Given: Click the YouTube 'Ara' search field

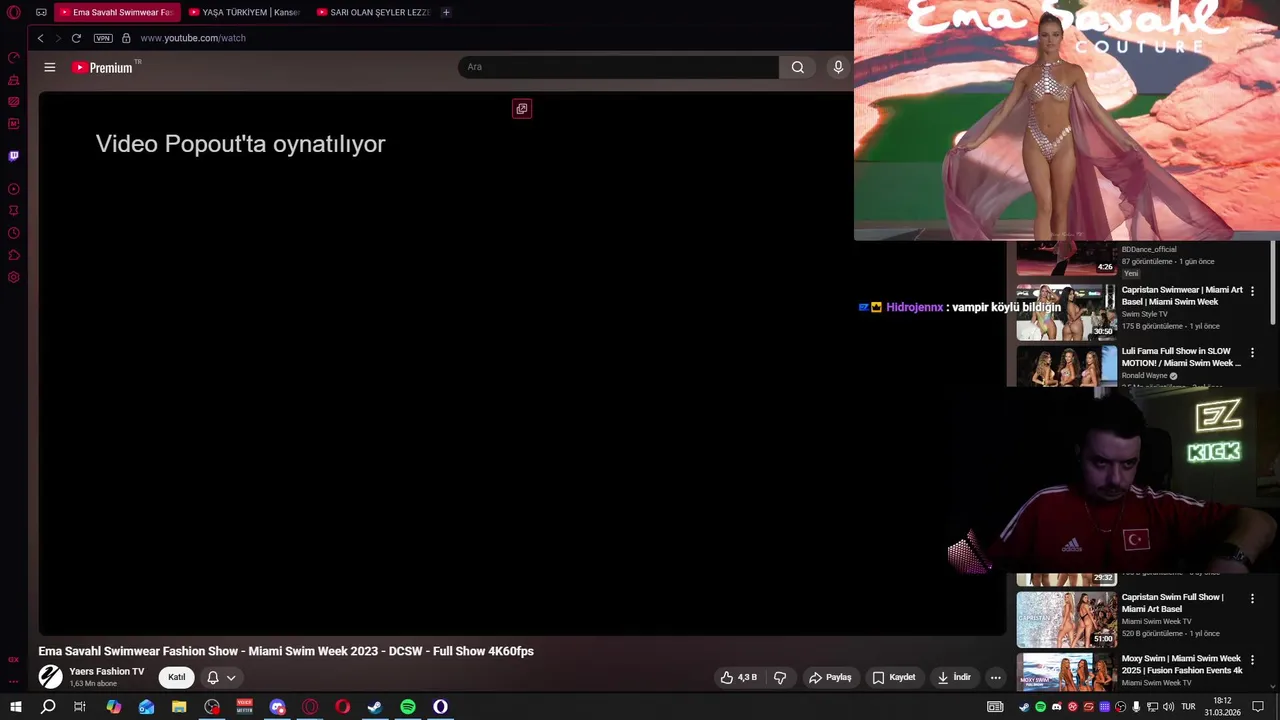Looking at the screenshot, I should click(x=618, y=67).
